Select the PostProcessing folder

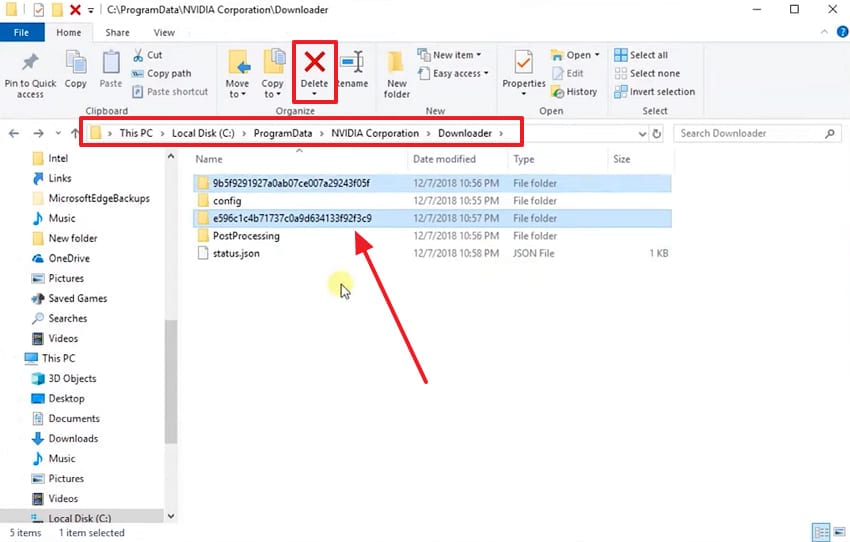click(432, 236)
